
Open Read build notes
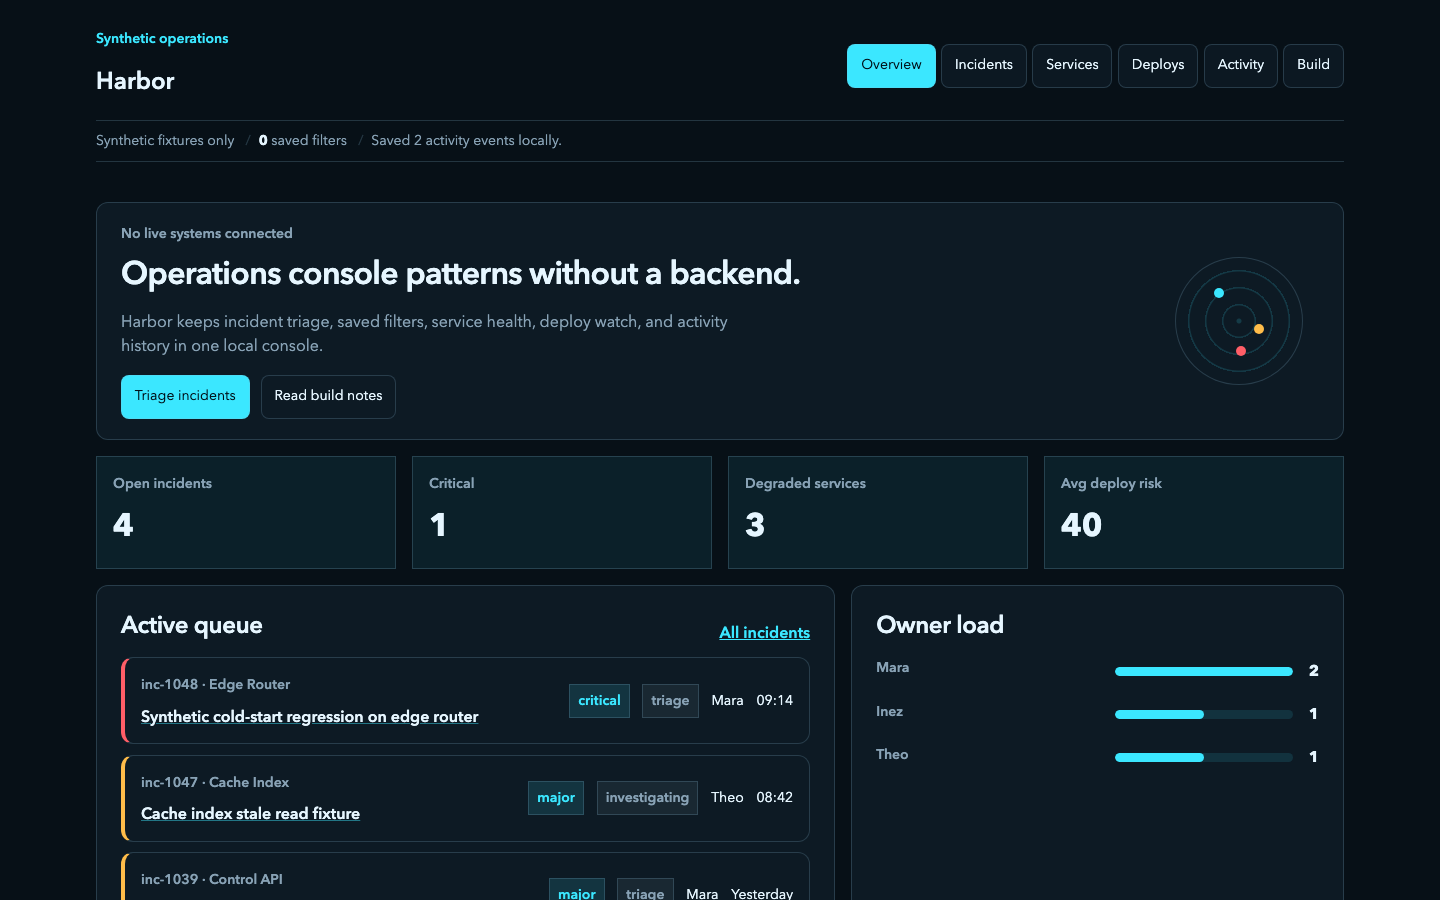pyautogui.click(x=328, y=397)
